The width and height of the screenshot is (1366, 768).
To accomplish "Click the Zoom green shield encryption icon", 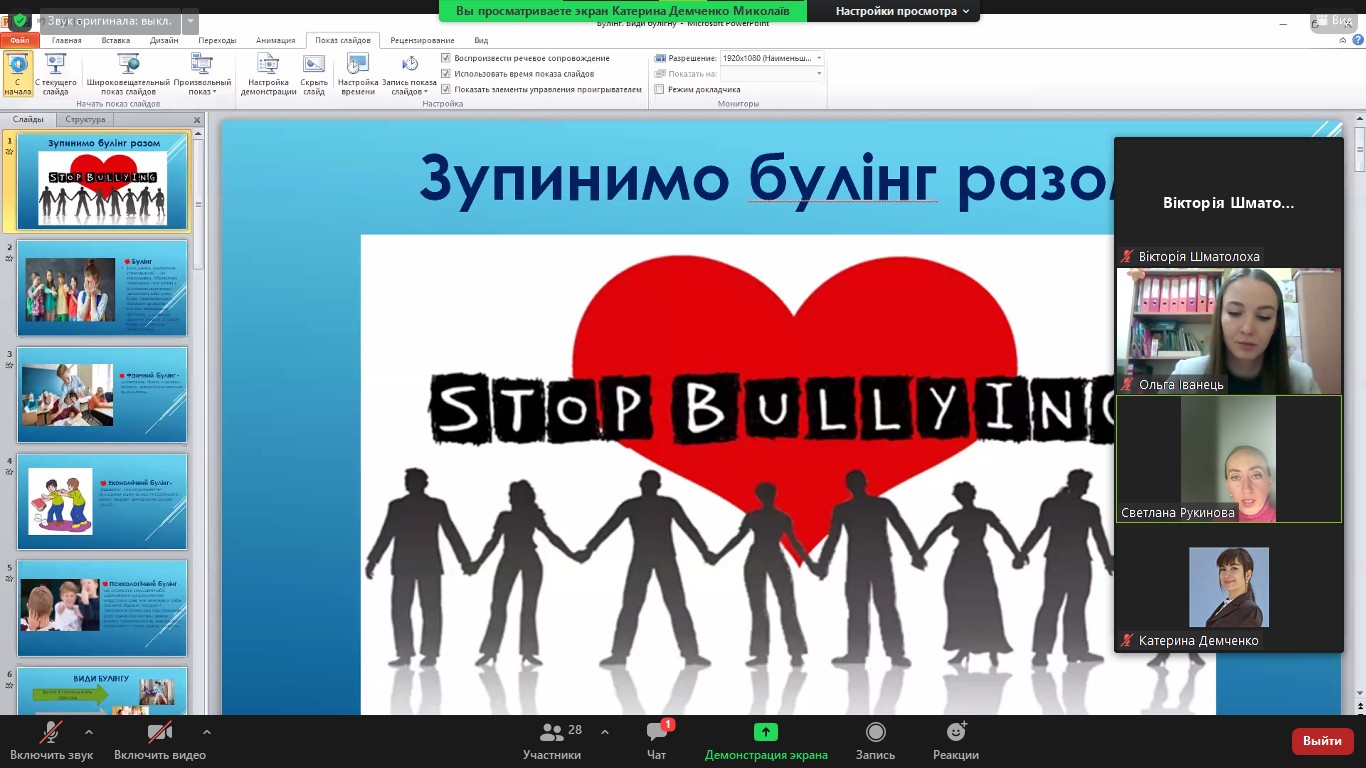I will [x=20, y=20].
